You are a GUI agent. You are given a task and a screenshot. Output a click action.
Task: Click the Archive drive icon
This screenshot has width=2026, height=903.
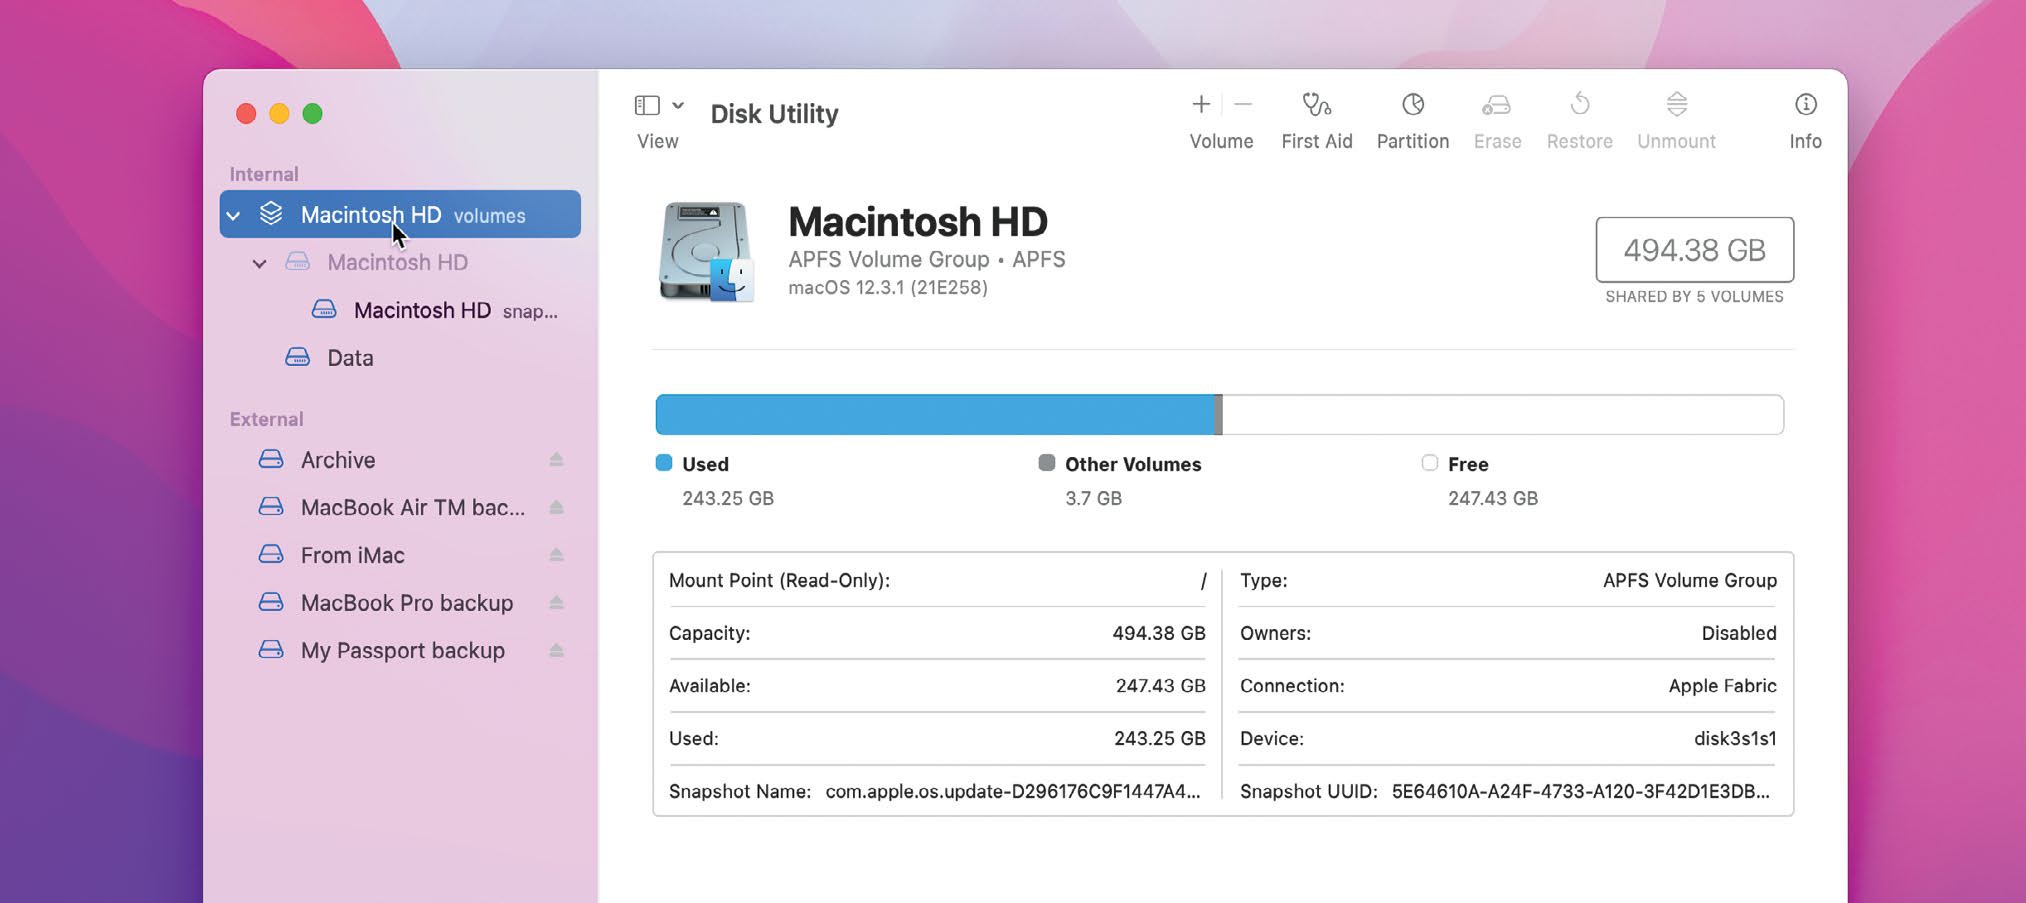pyautogui.click(x=271, y=459)
